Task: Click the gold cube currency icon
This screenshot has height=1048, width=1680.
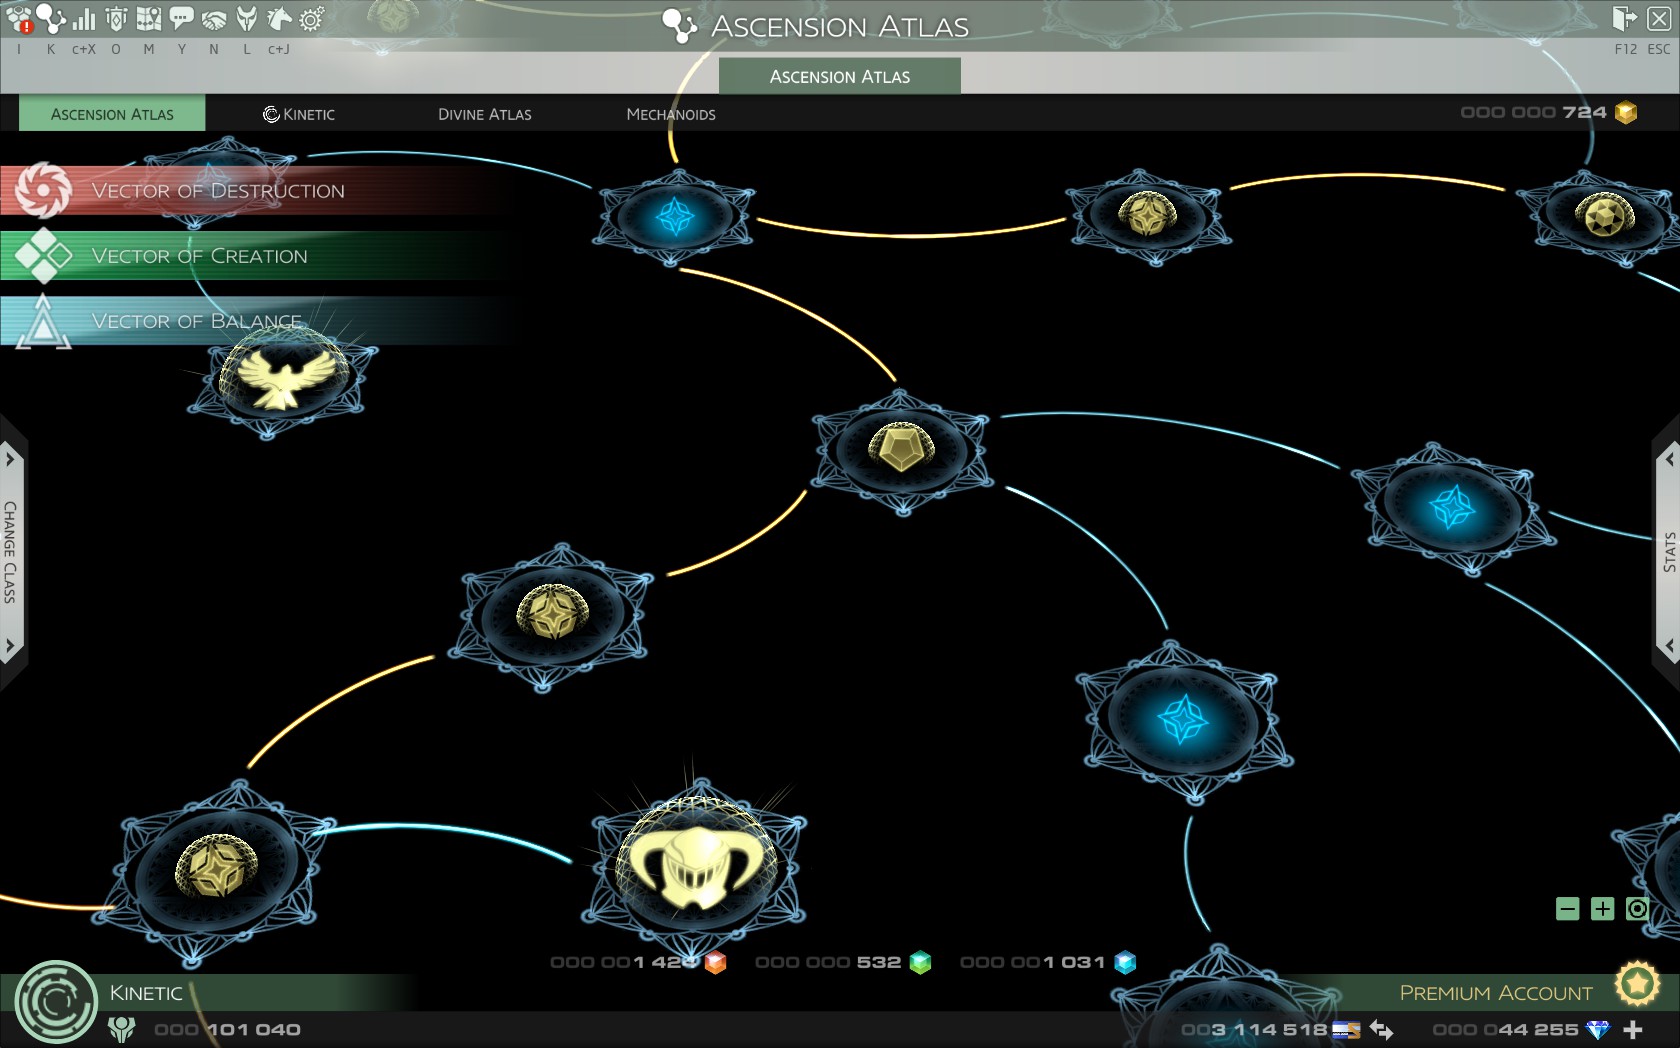Action: click(x=1626, y=113)
